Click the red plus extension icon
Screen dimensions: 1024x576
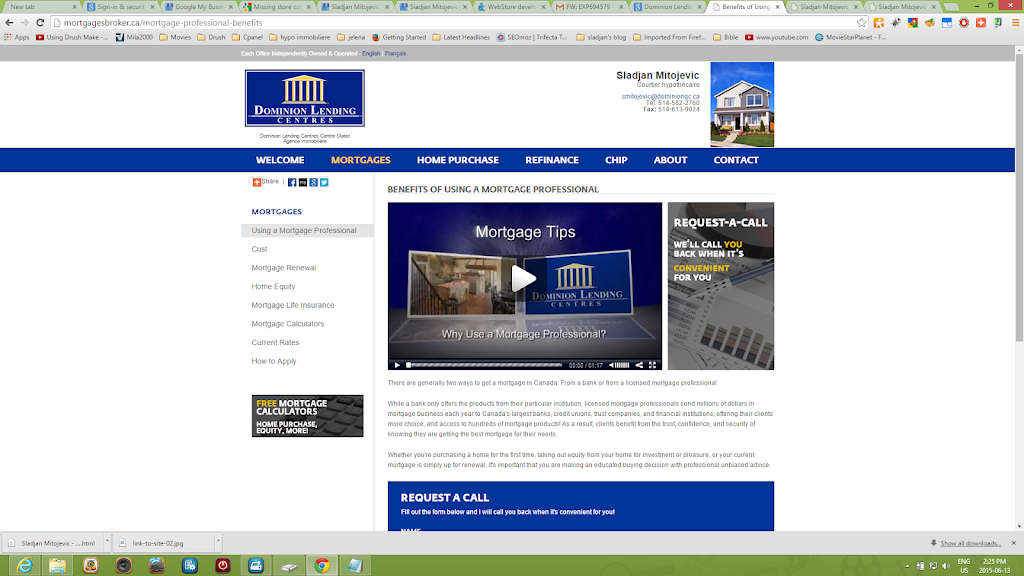(981, 22)
